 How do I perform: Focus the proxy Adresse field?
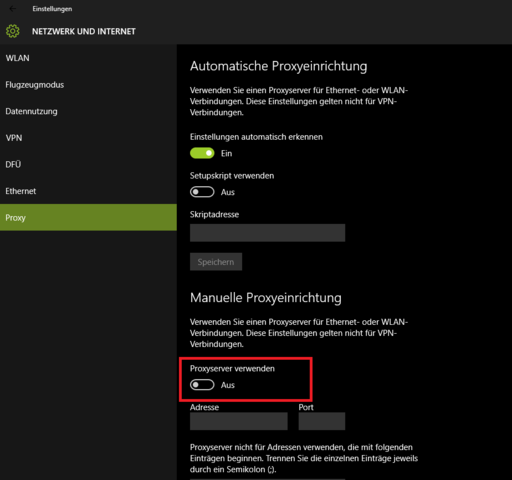[239, 421]
